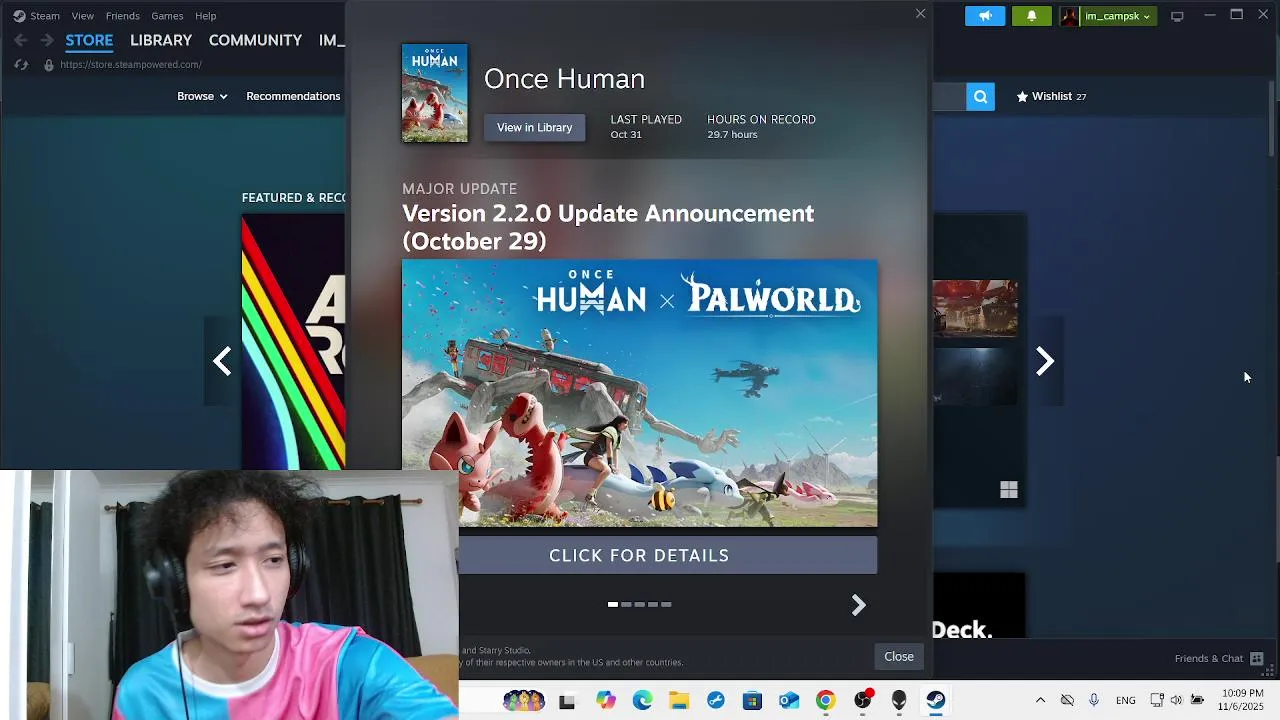Advance to the next update arrow
1280x720 pixels.
tap(858, 605)
